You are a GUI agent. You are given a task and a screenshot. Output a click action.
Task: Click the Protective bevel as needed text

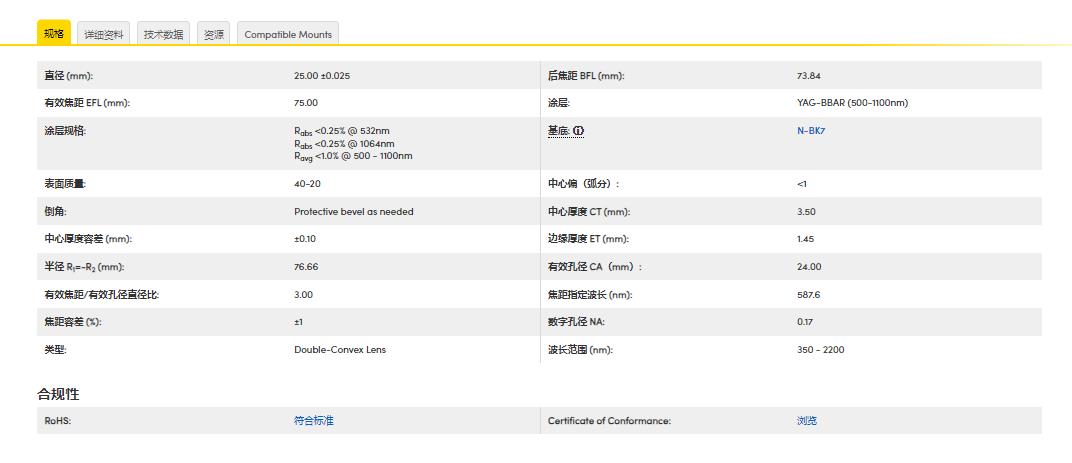353,212
